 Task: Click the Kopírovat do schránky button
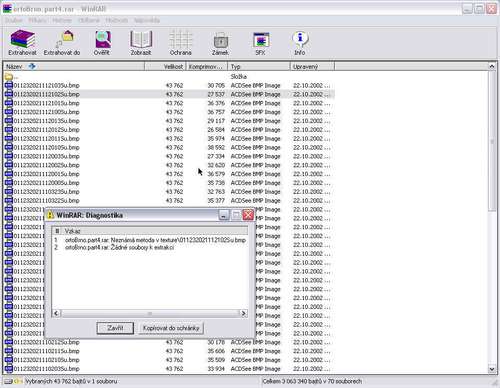tap(171, 328)
